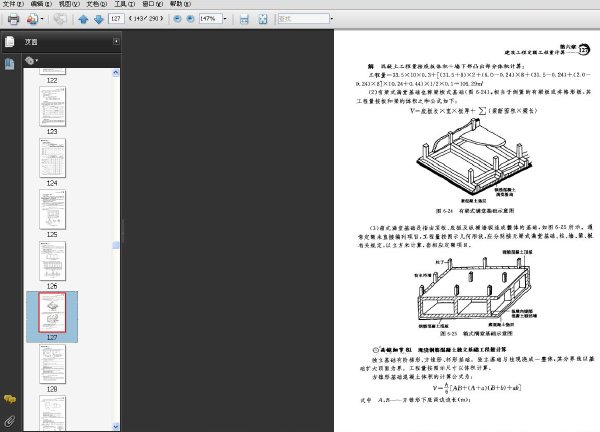
Task: Open the 帮助 (Help) menu
Action: click(x=181, y=4)
